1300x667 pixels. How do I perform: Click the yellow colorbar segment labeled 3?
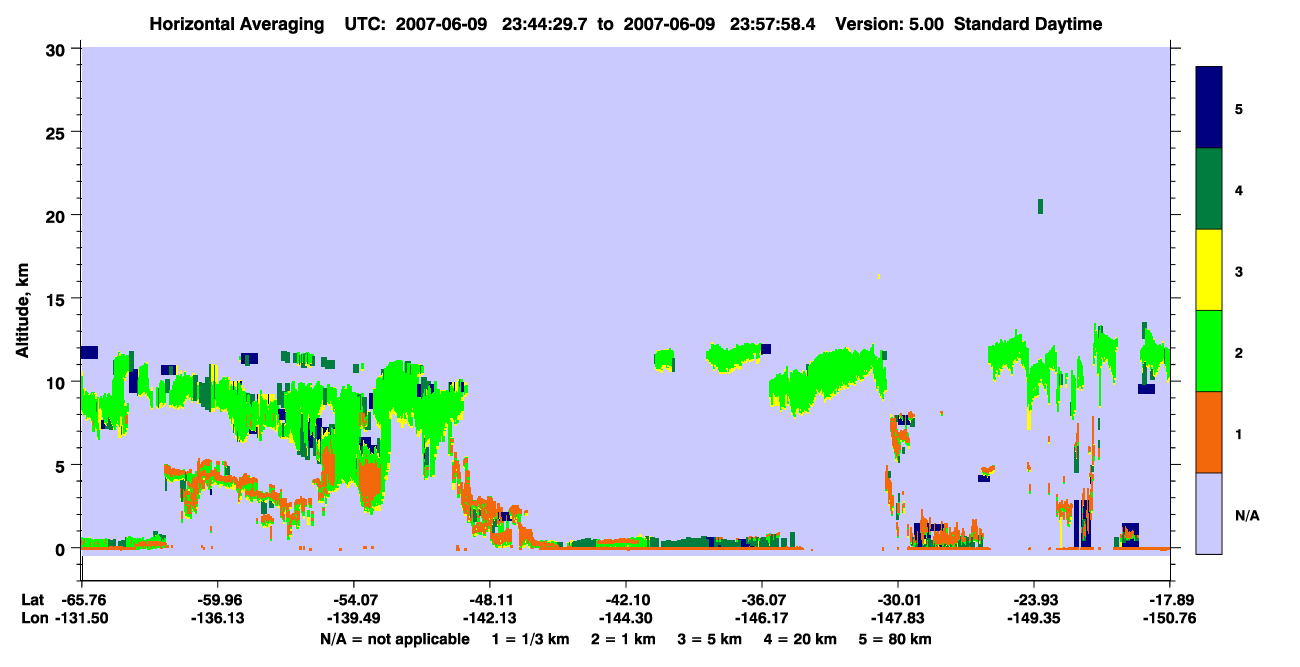pyautogui.click(x=1209, y=270)
